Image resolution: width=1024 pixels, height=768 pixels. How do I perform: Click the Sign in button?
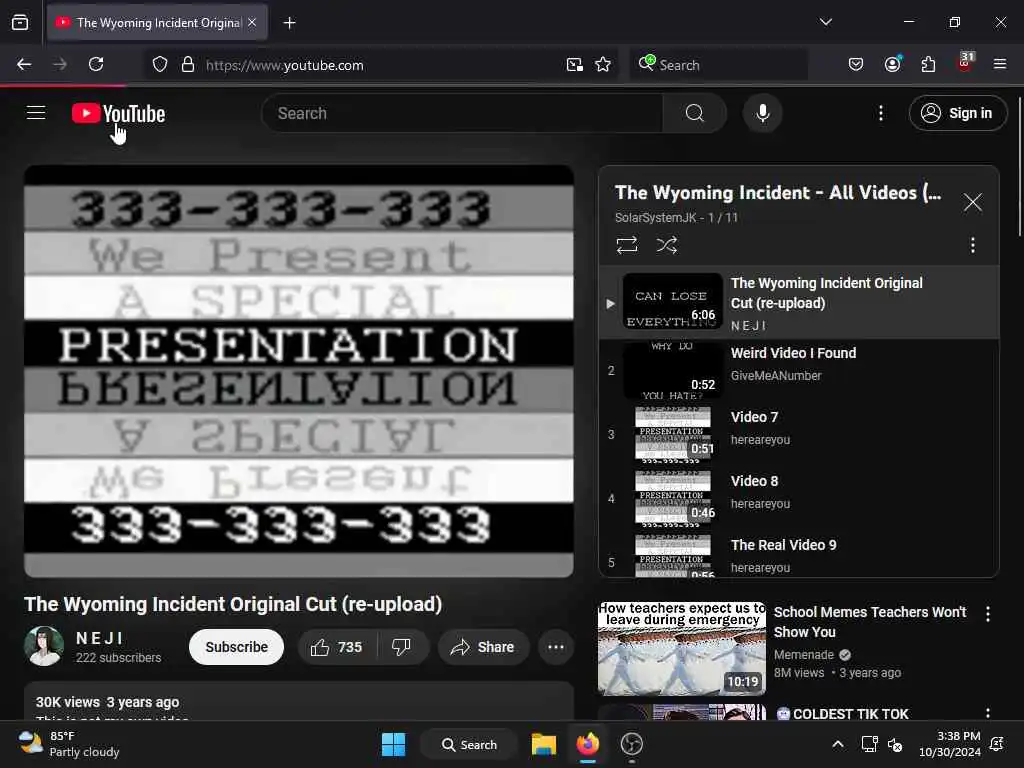[957, 113]
